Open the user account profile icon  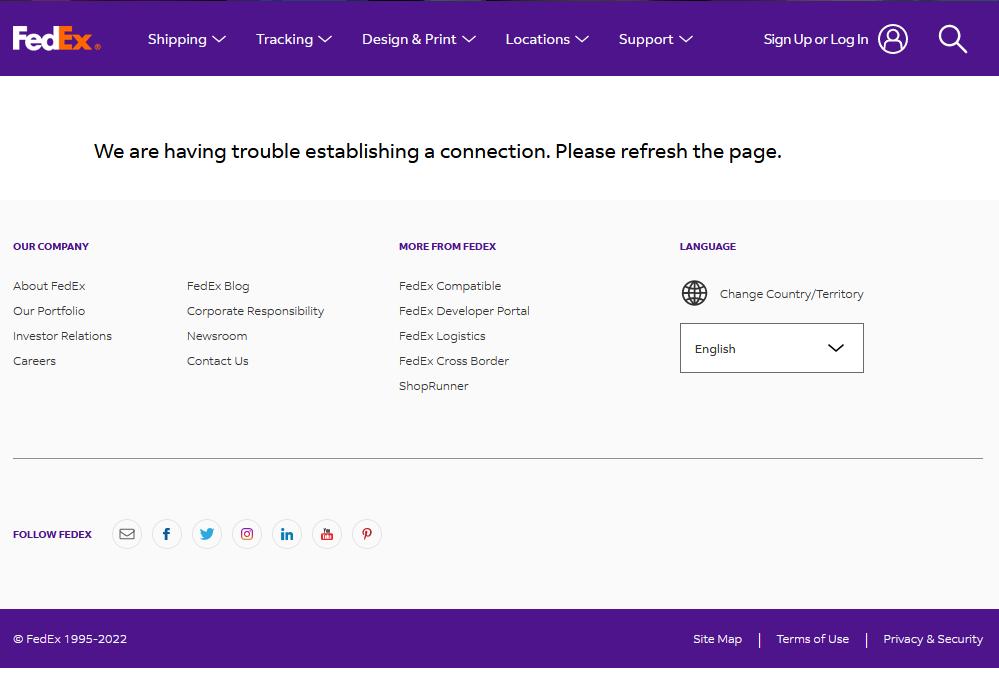point(893,39)
